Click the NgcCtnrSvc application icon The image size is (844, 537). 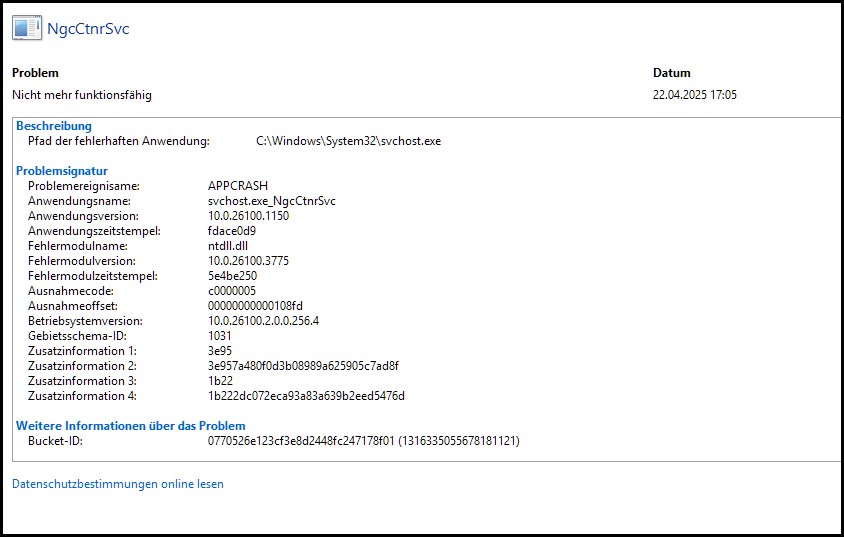tap(27, 28)
